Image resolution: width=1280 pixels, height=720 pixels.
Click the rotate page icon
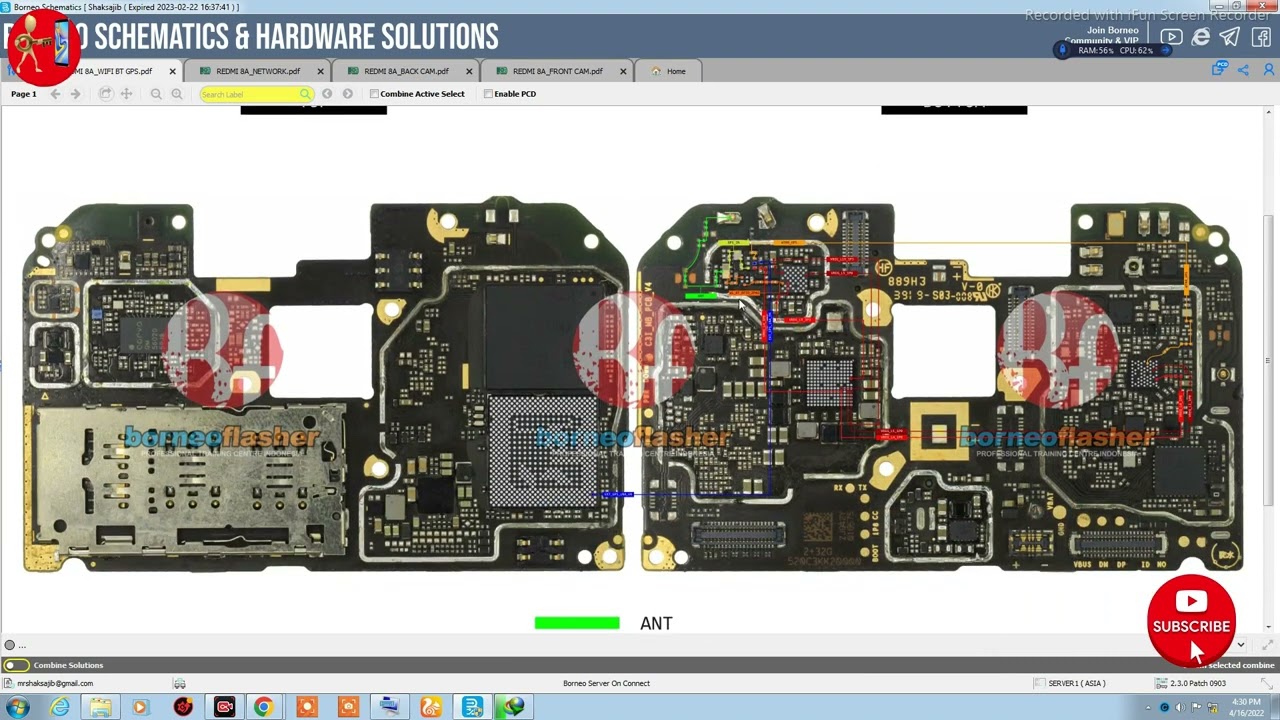[105, 94]
